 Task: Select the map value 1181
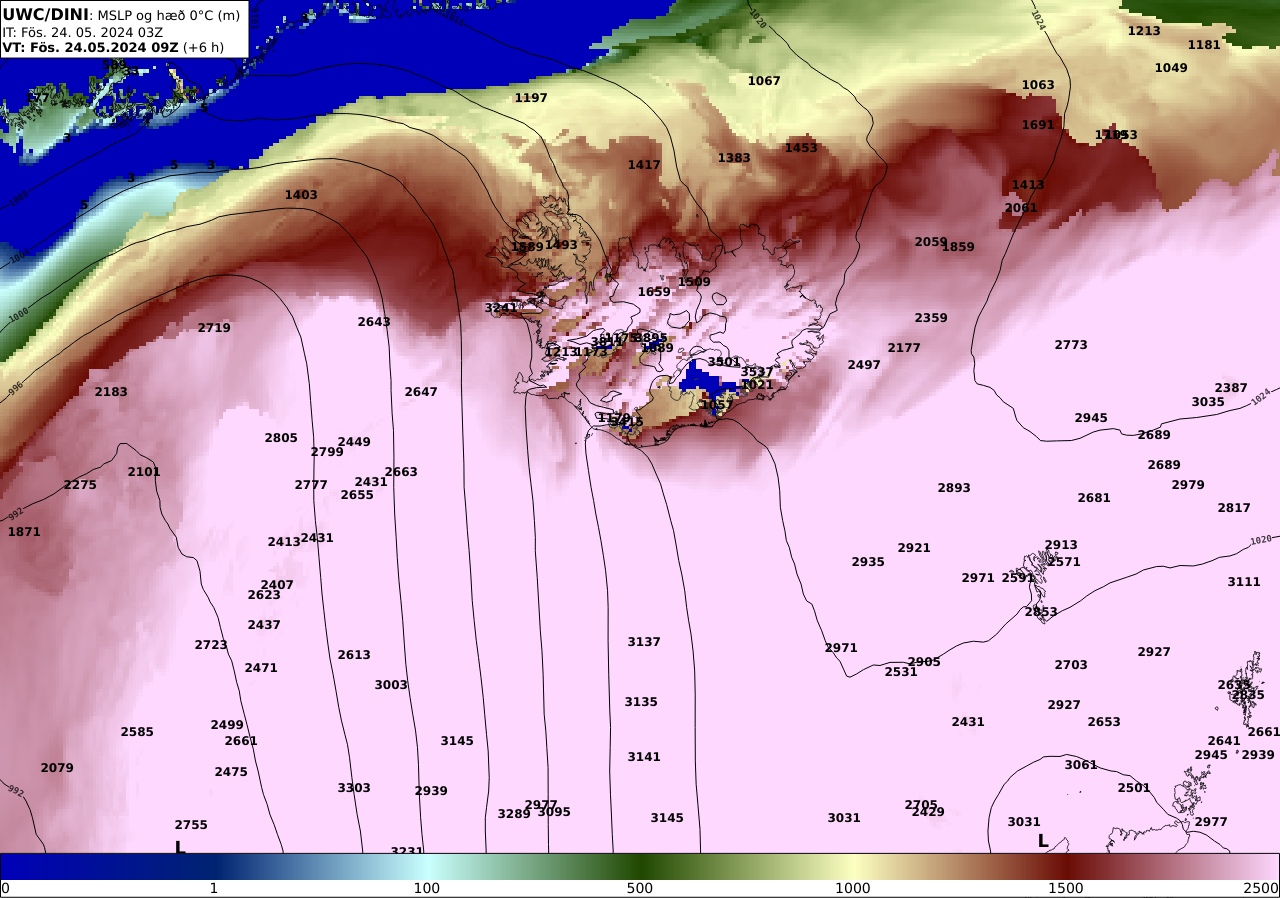click(x=1204, y=45)
